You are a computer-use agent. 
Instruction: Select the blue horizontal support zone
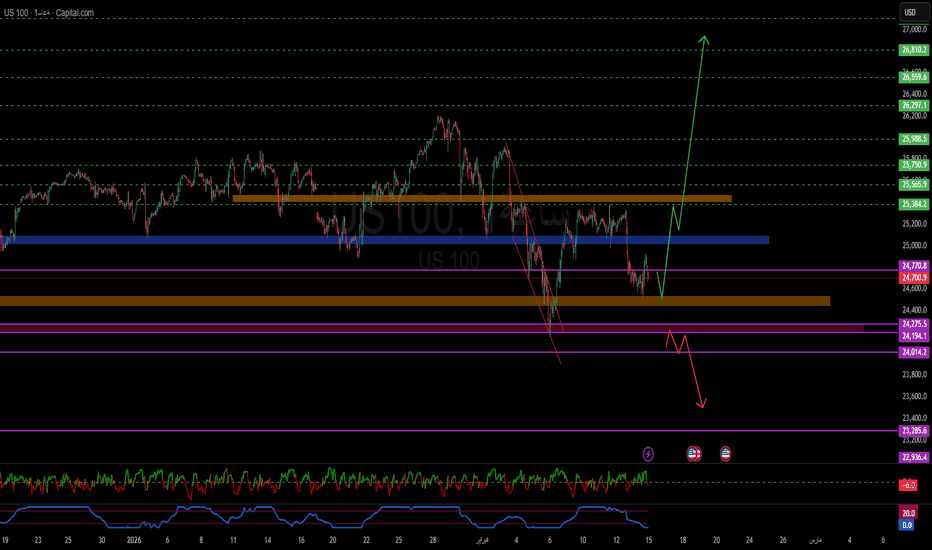point(385,240)
